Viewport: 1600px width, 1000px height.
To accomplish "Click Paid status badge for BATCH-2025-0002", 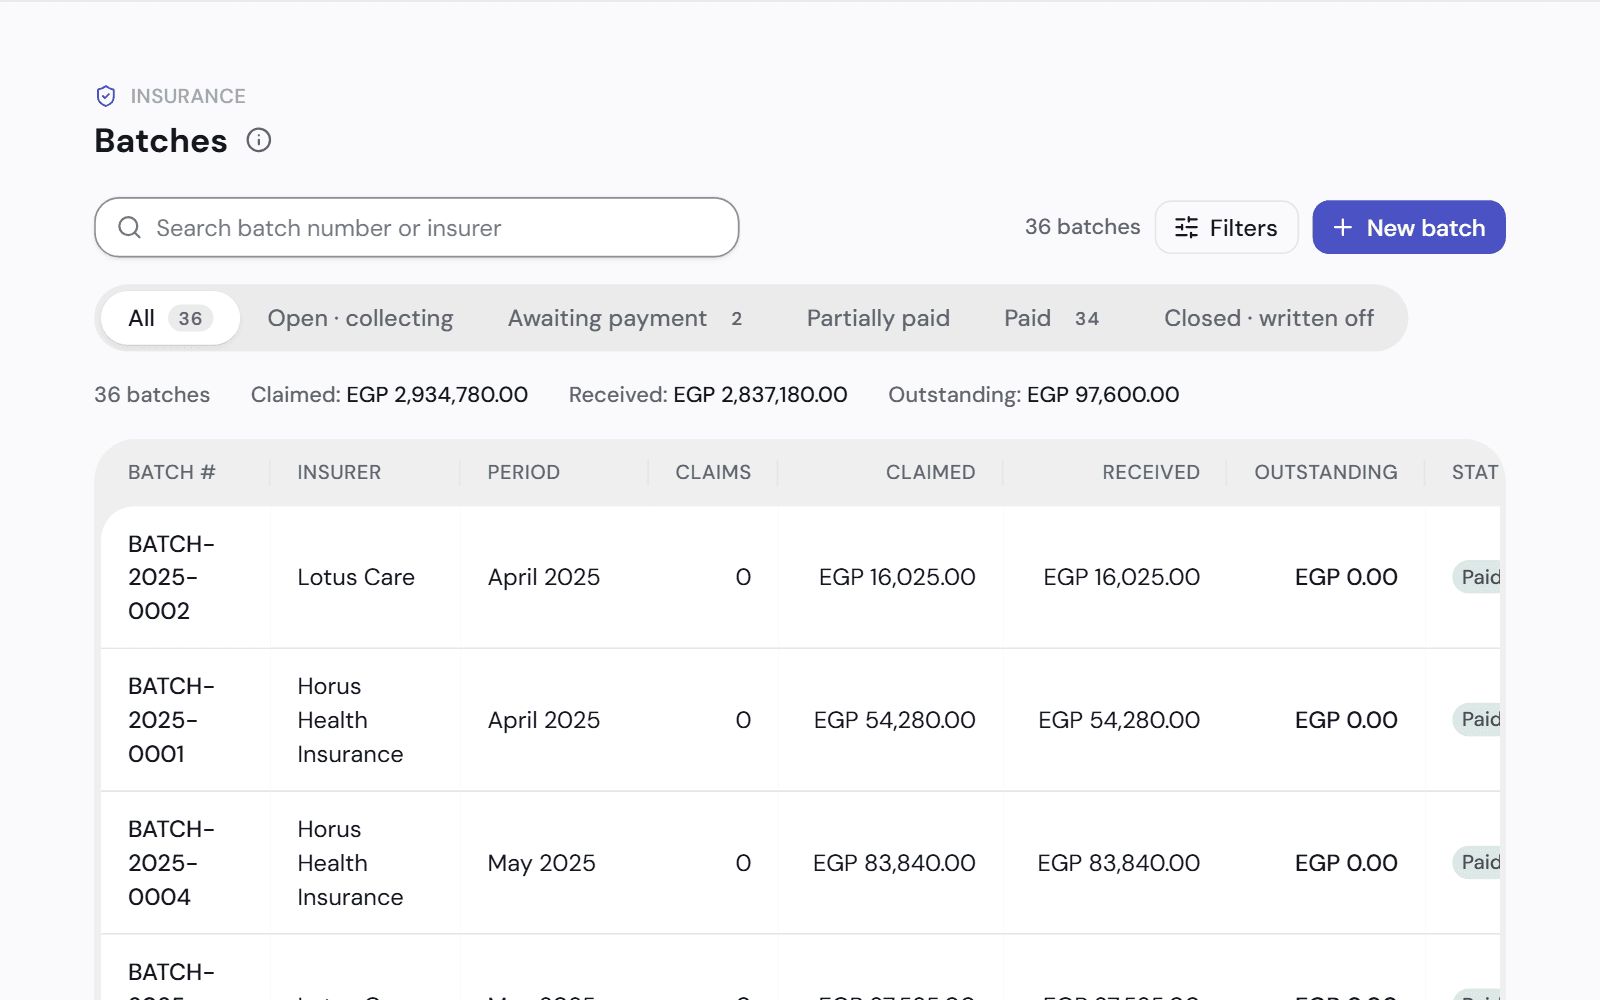I will tap(1477, 577).
